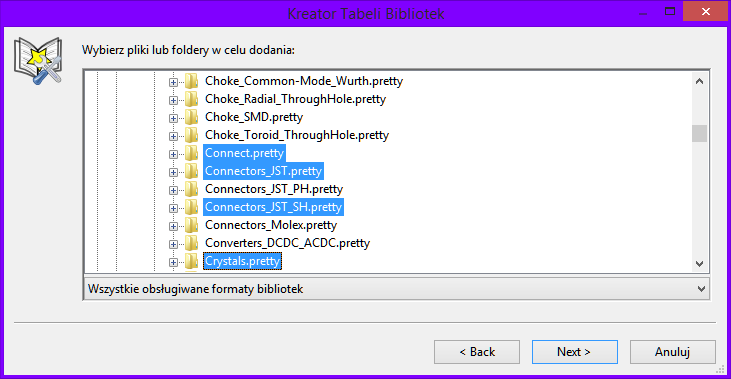Select Connectors_Molex.pretty in the list

click(x=271, y=225)
